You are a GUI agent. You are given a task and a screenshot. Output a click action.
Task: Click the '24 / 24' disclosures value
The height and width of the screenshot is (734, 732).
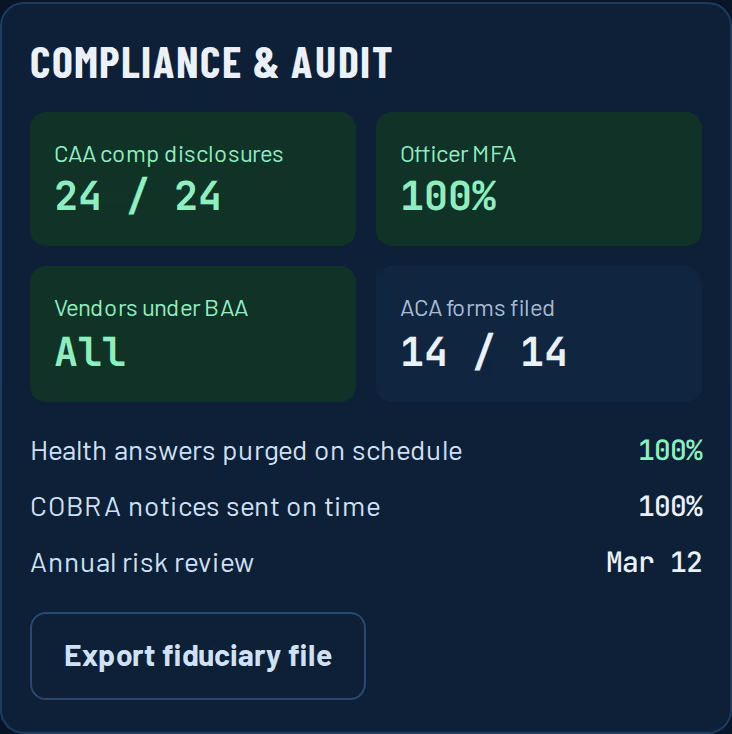pos(138,196)
